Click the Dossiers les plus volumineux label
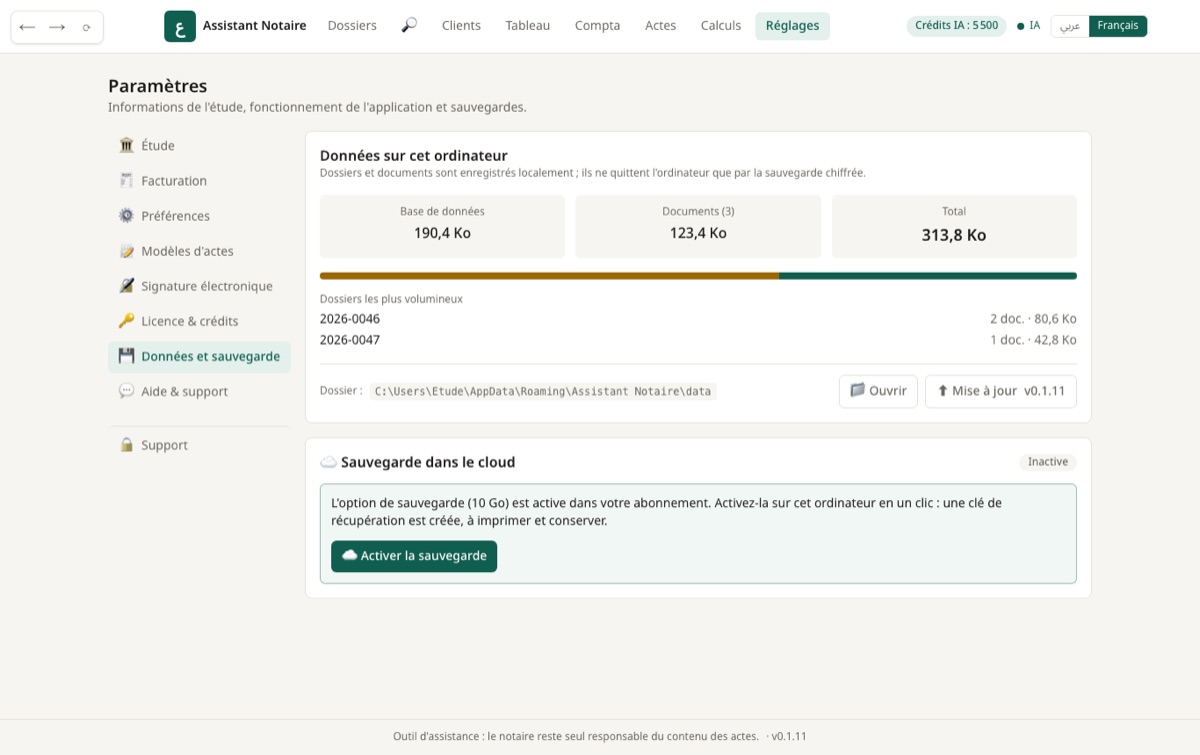The width and height of the screenshot is (1200, 755). (x=391, y=299)
